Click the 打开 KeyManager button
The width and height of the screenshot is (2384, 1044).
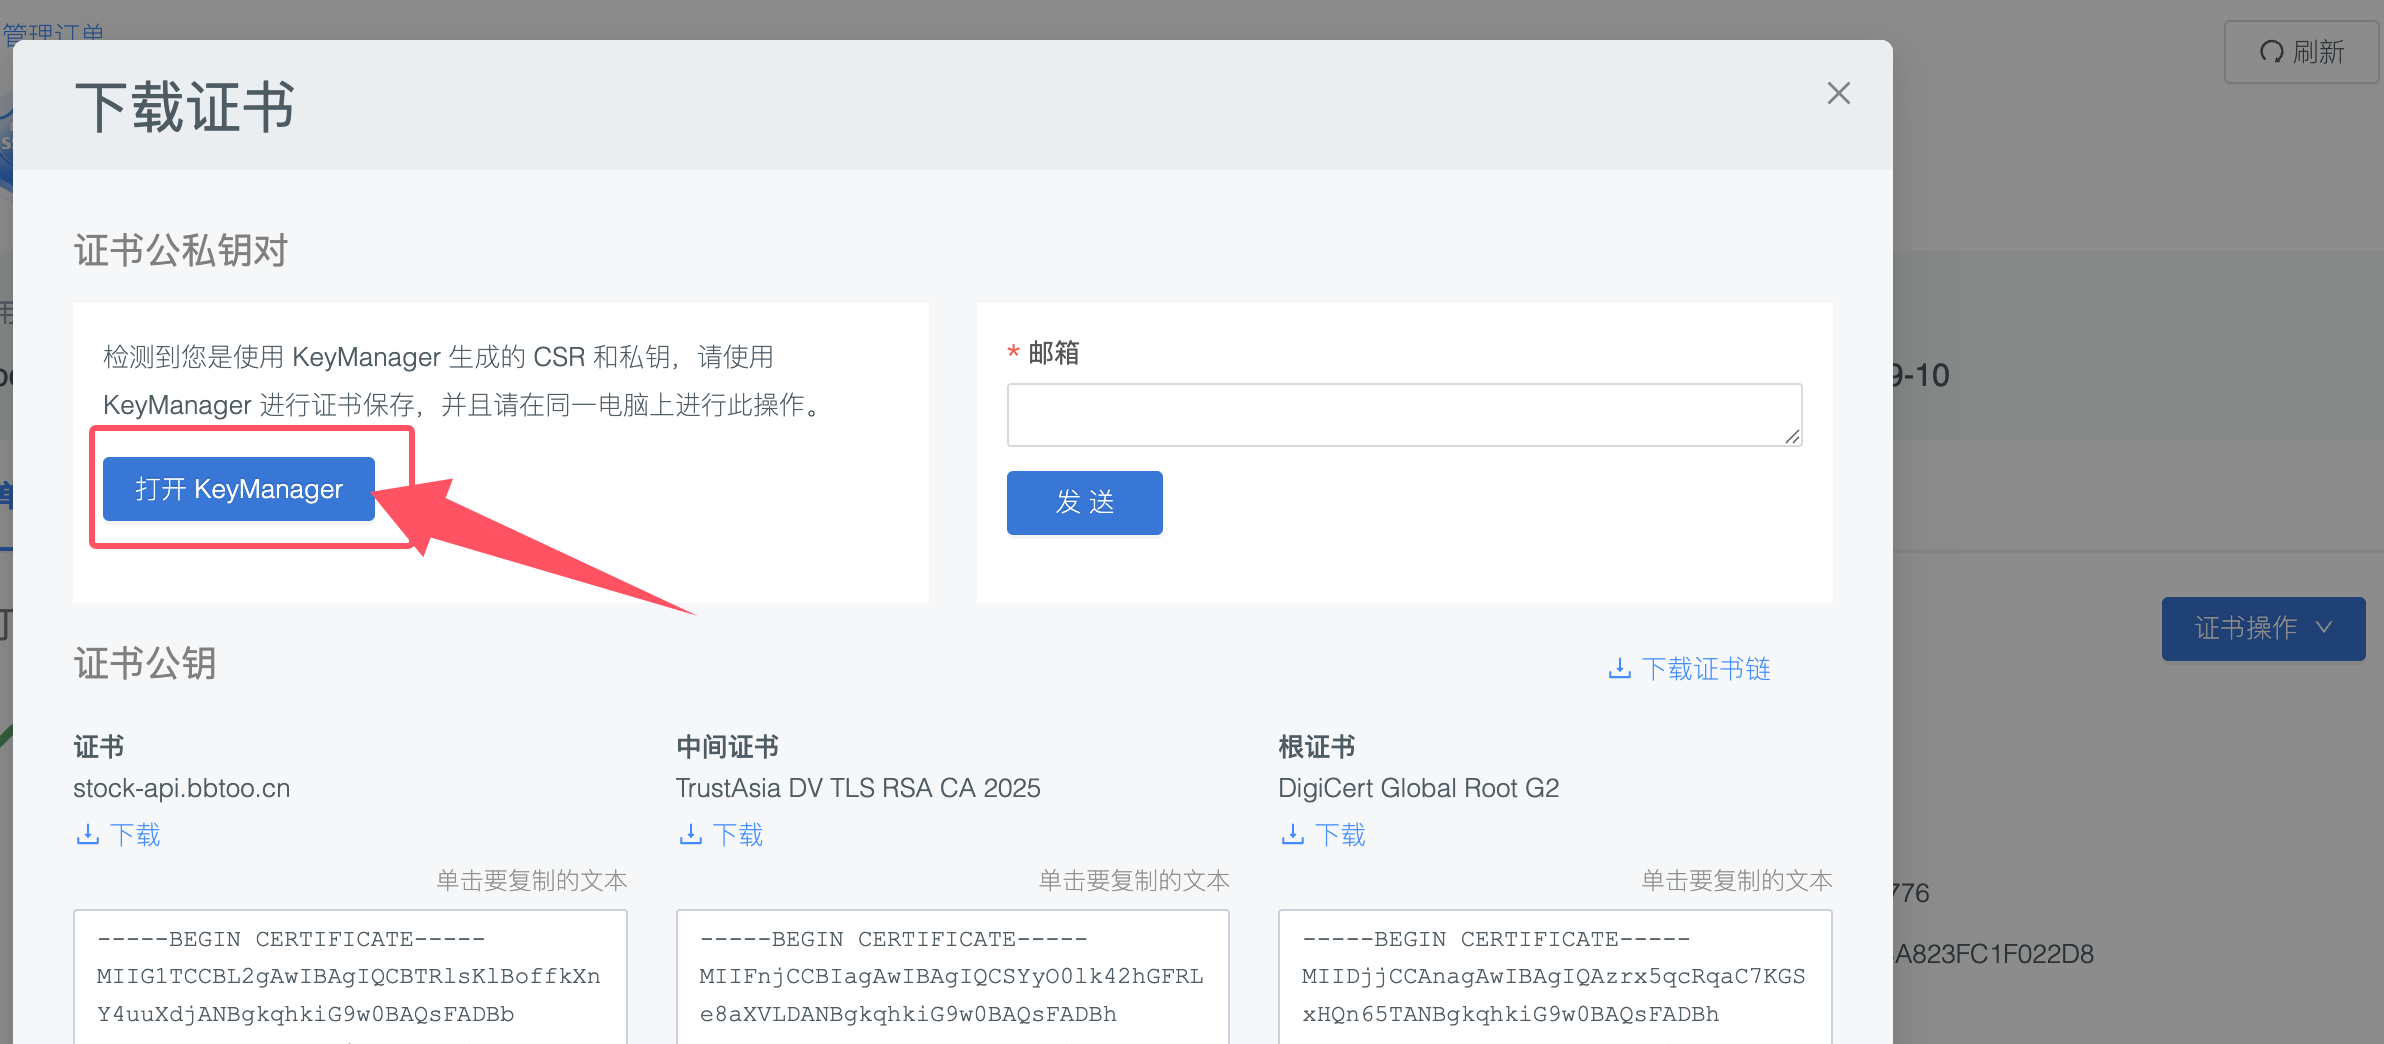[239, 489]
